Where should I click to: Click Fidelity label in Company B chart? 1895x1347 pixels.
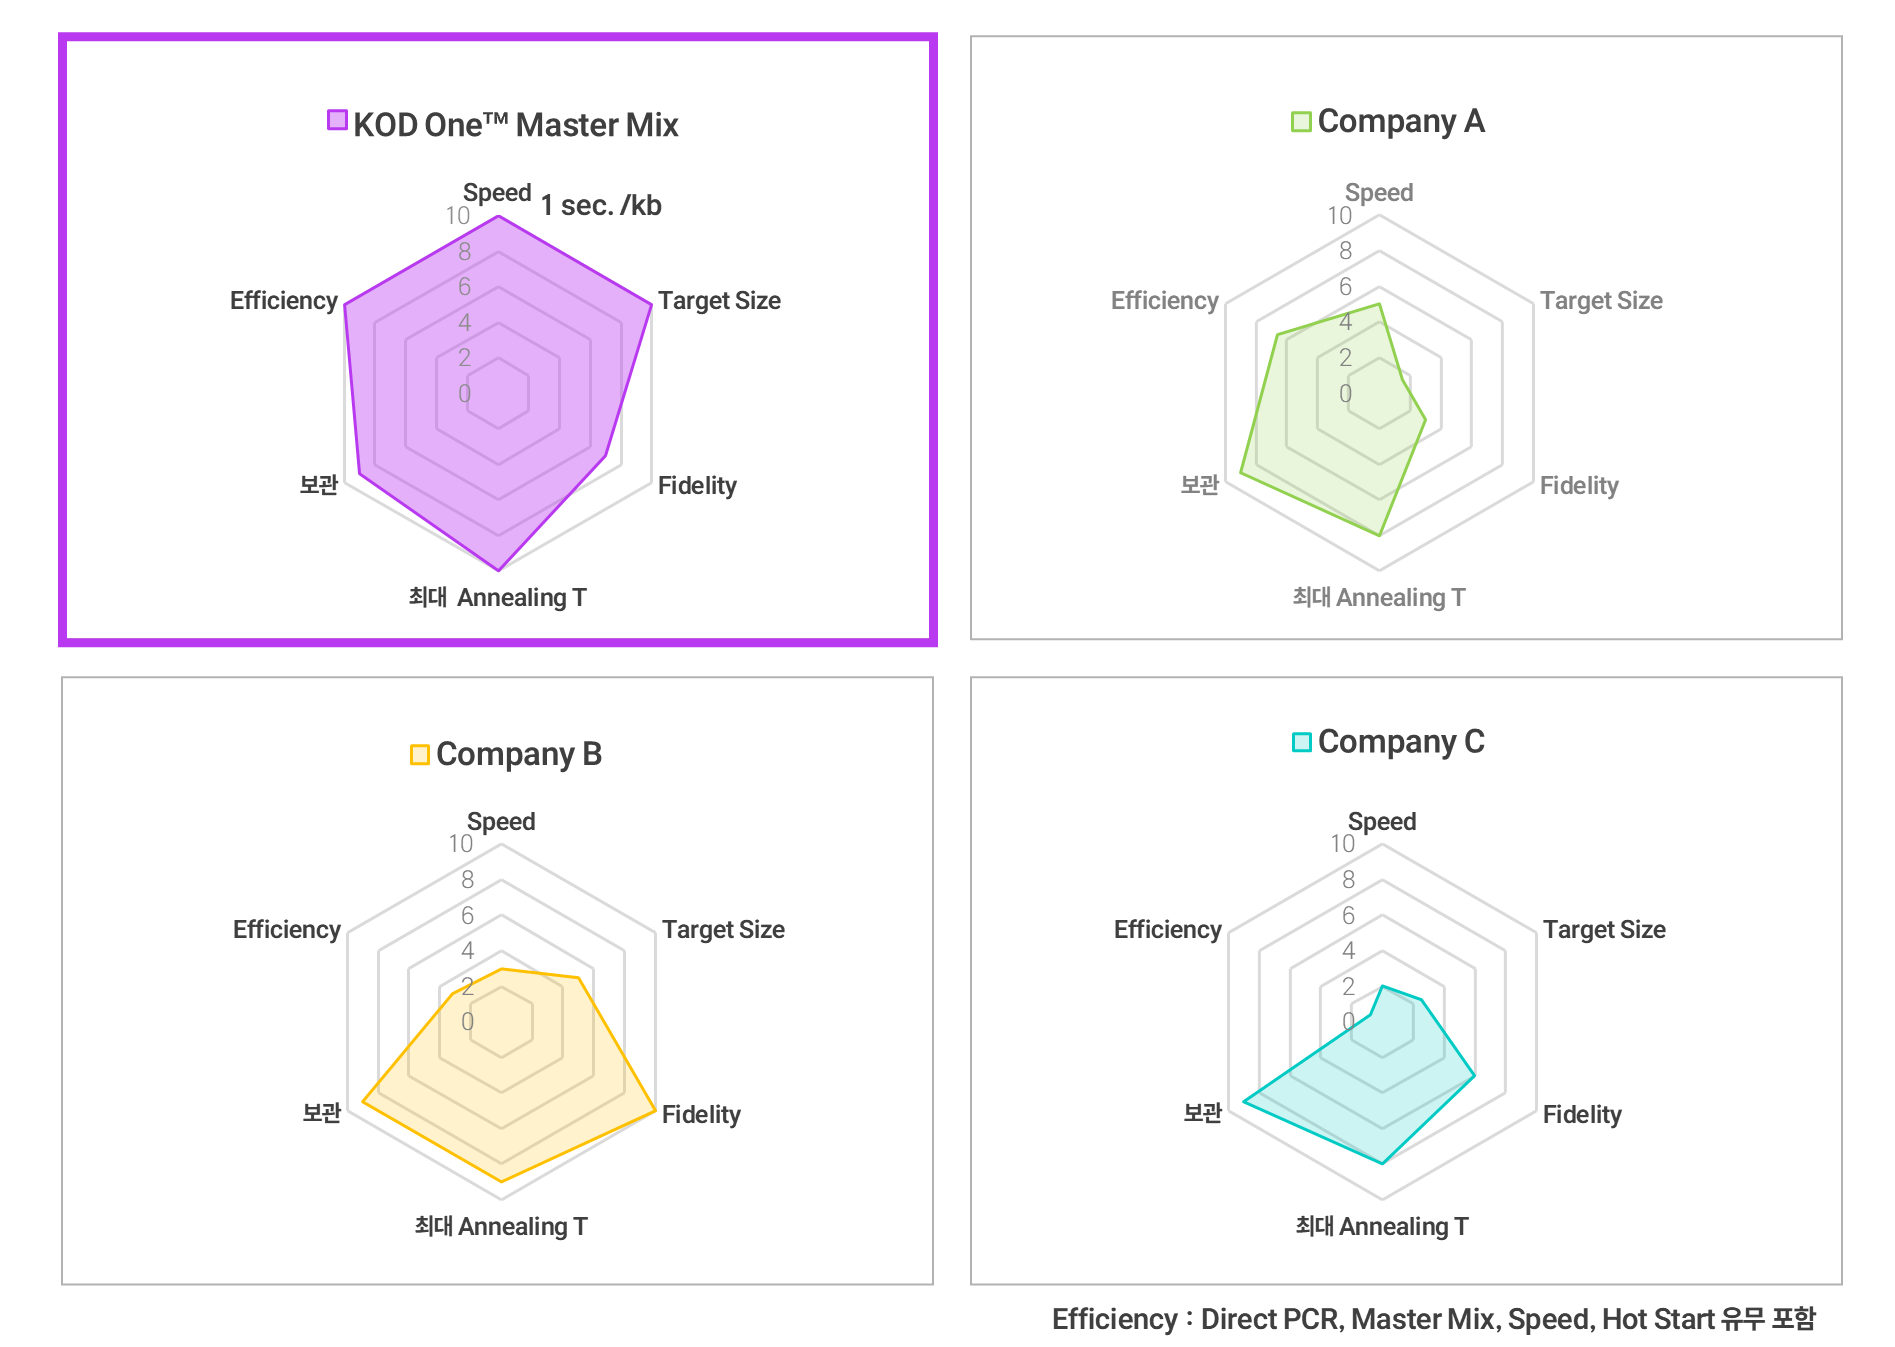(x=701, y=1114)
